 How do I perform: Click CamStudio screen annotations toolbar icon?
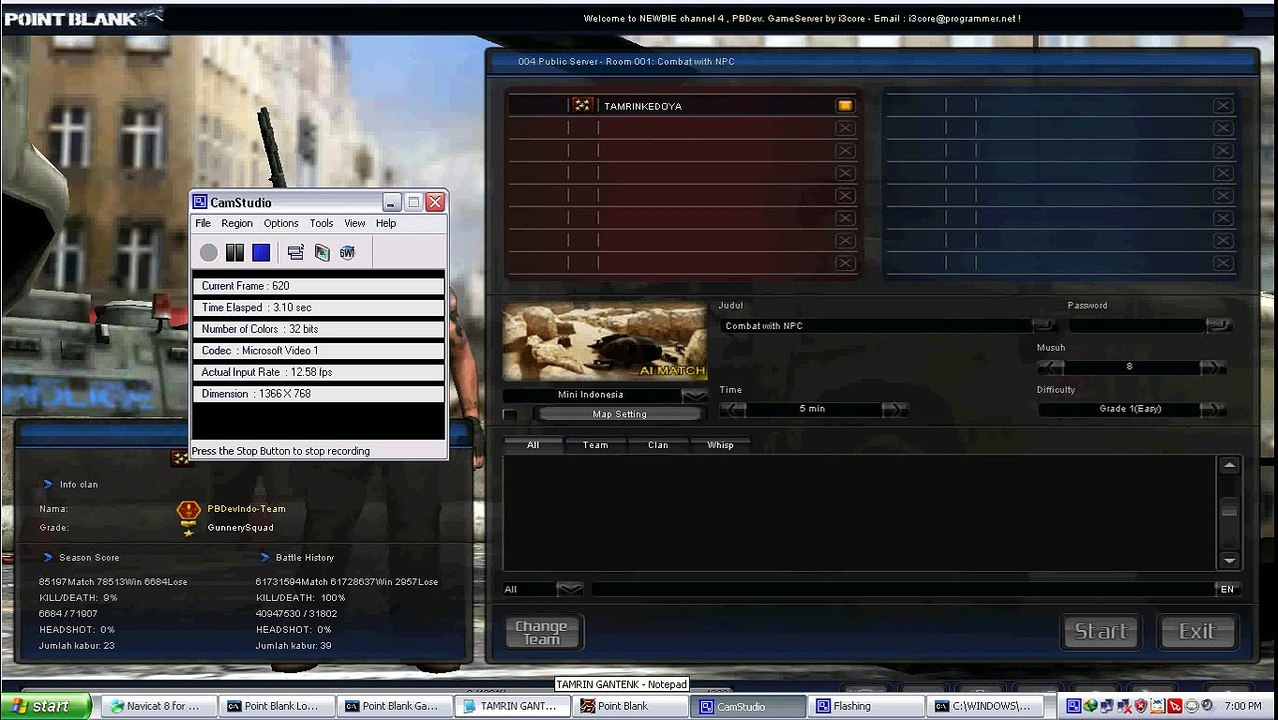click(321, 253)
